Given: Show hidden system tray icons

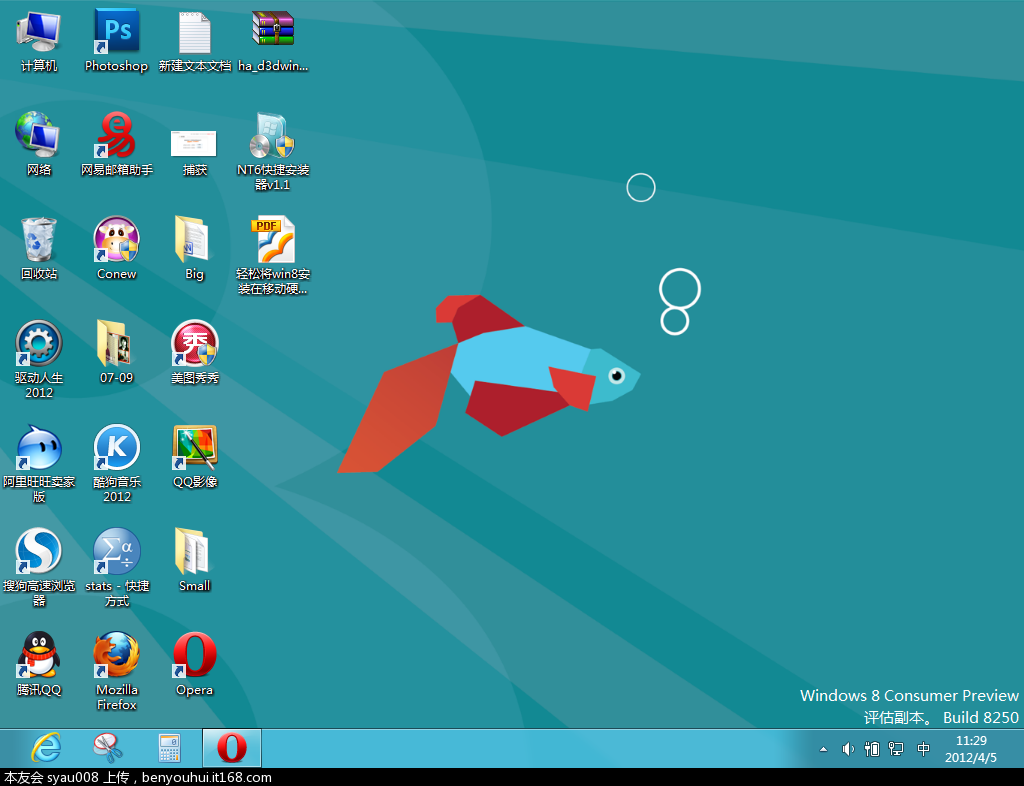Looking at the screenshot, I should click(823, 749).
